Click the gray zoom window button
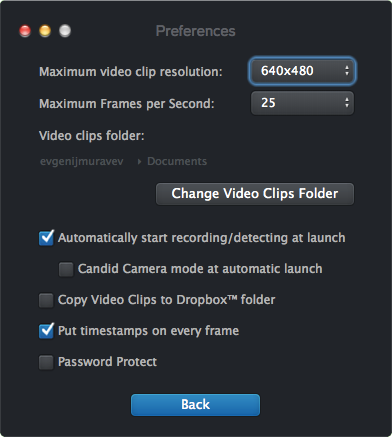 click(x=65, y=31)
